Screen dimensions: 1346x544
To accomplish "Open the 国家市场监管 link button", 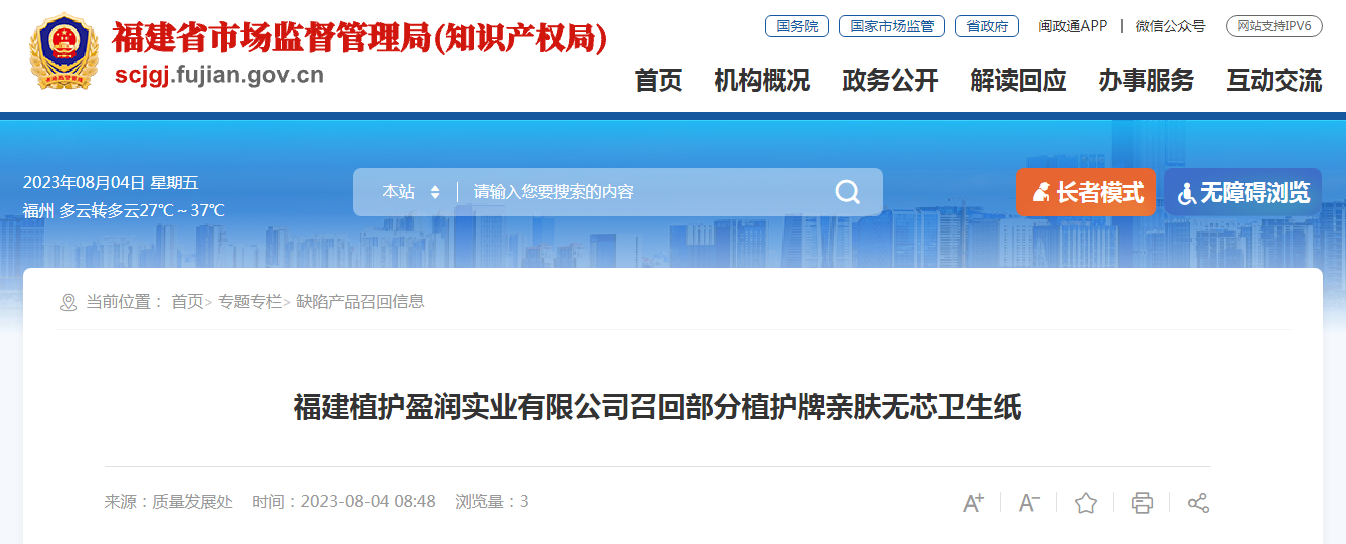I will pyautogui.click(x=892, y=26).
